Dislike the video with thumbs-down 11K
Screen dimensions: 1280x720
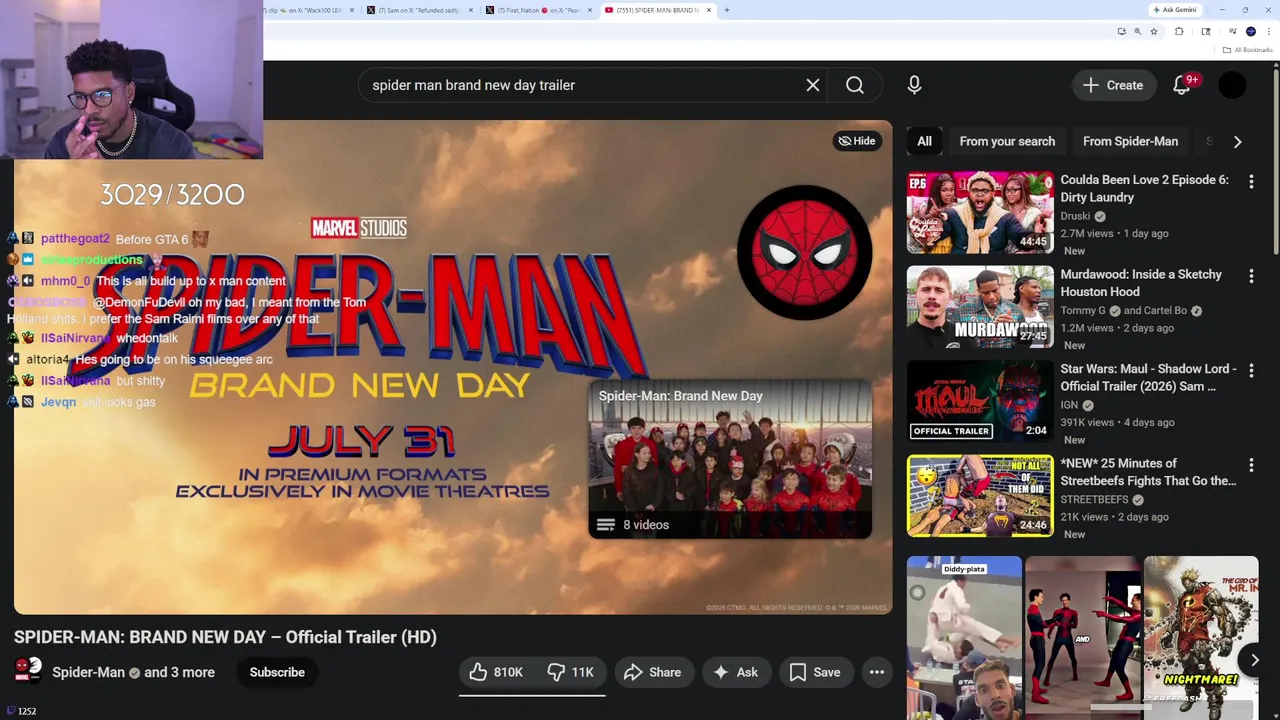pyautogui.click(x=570, y=672)
